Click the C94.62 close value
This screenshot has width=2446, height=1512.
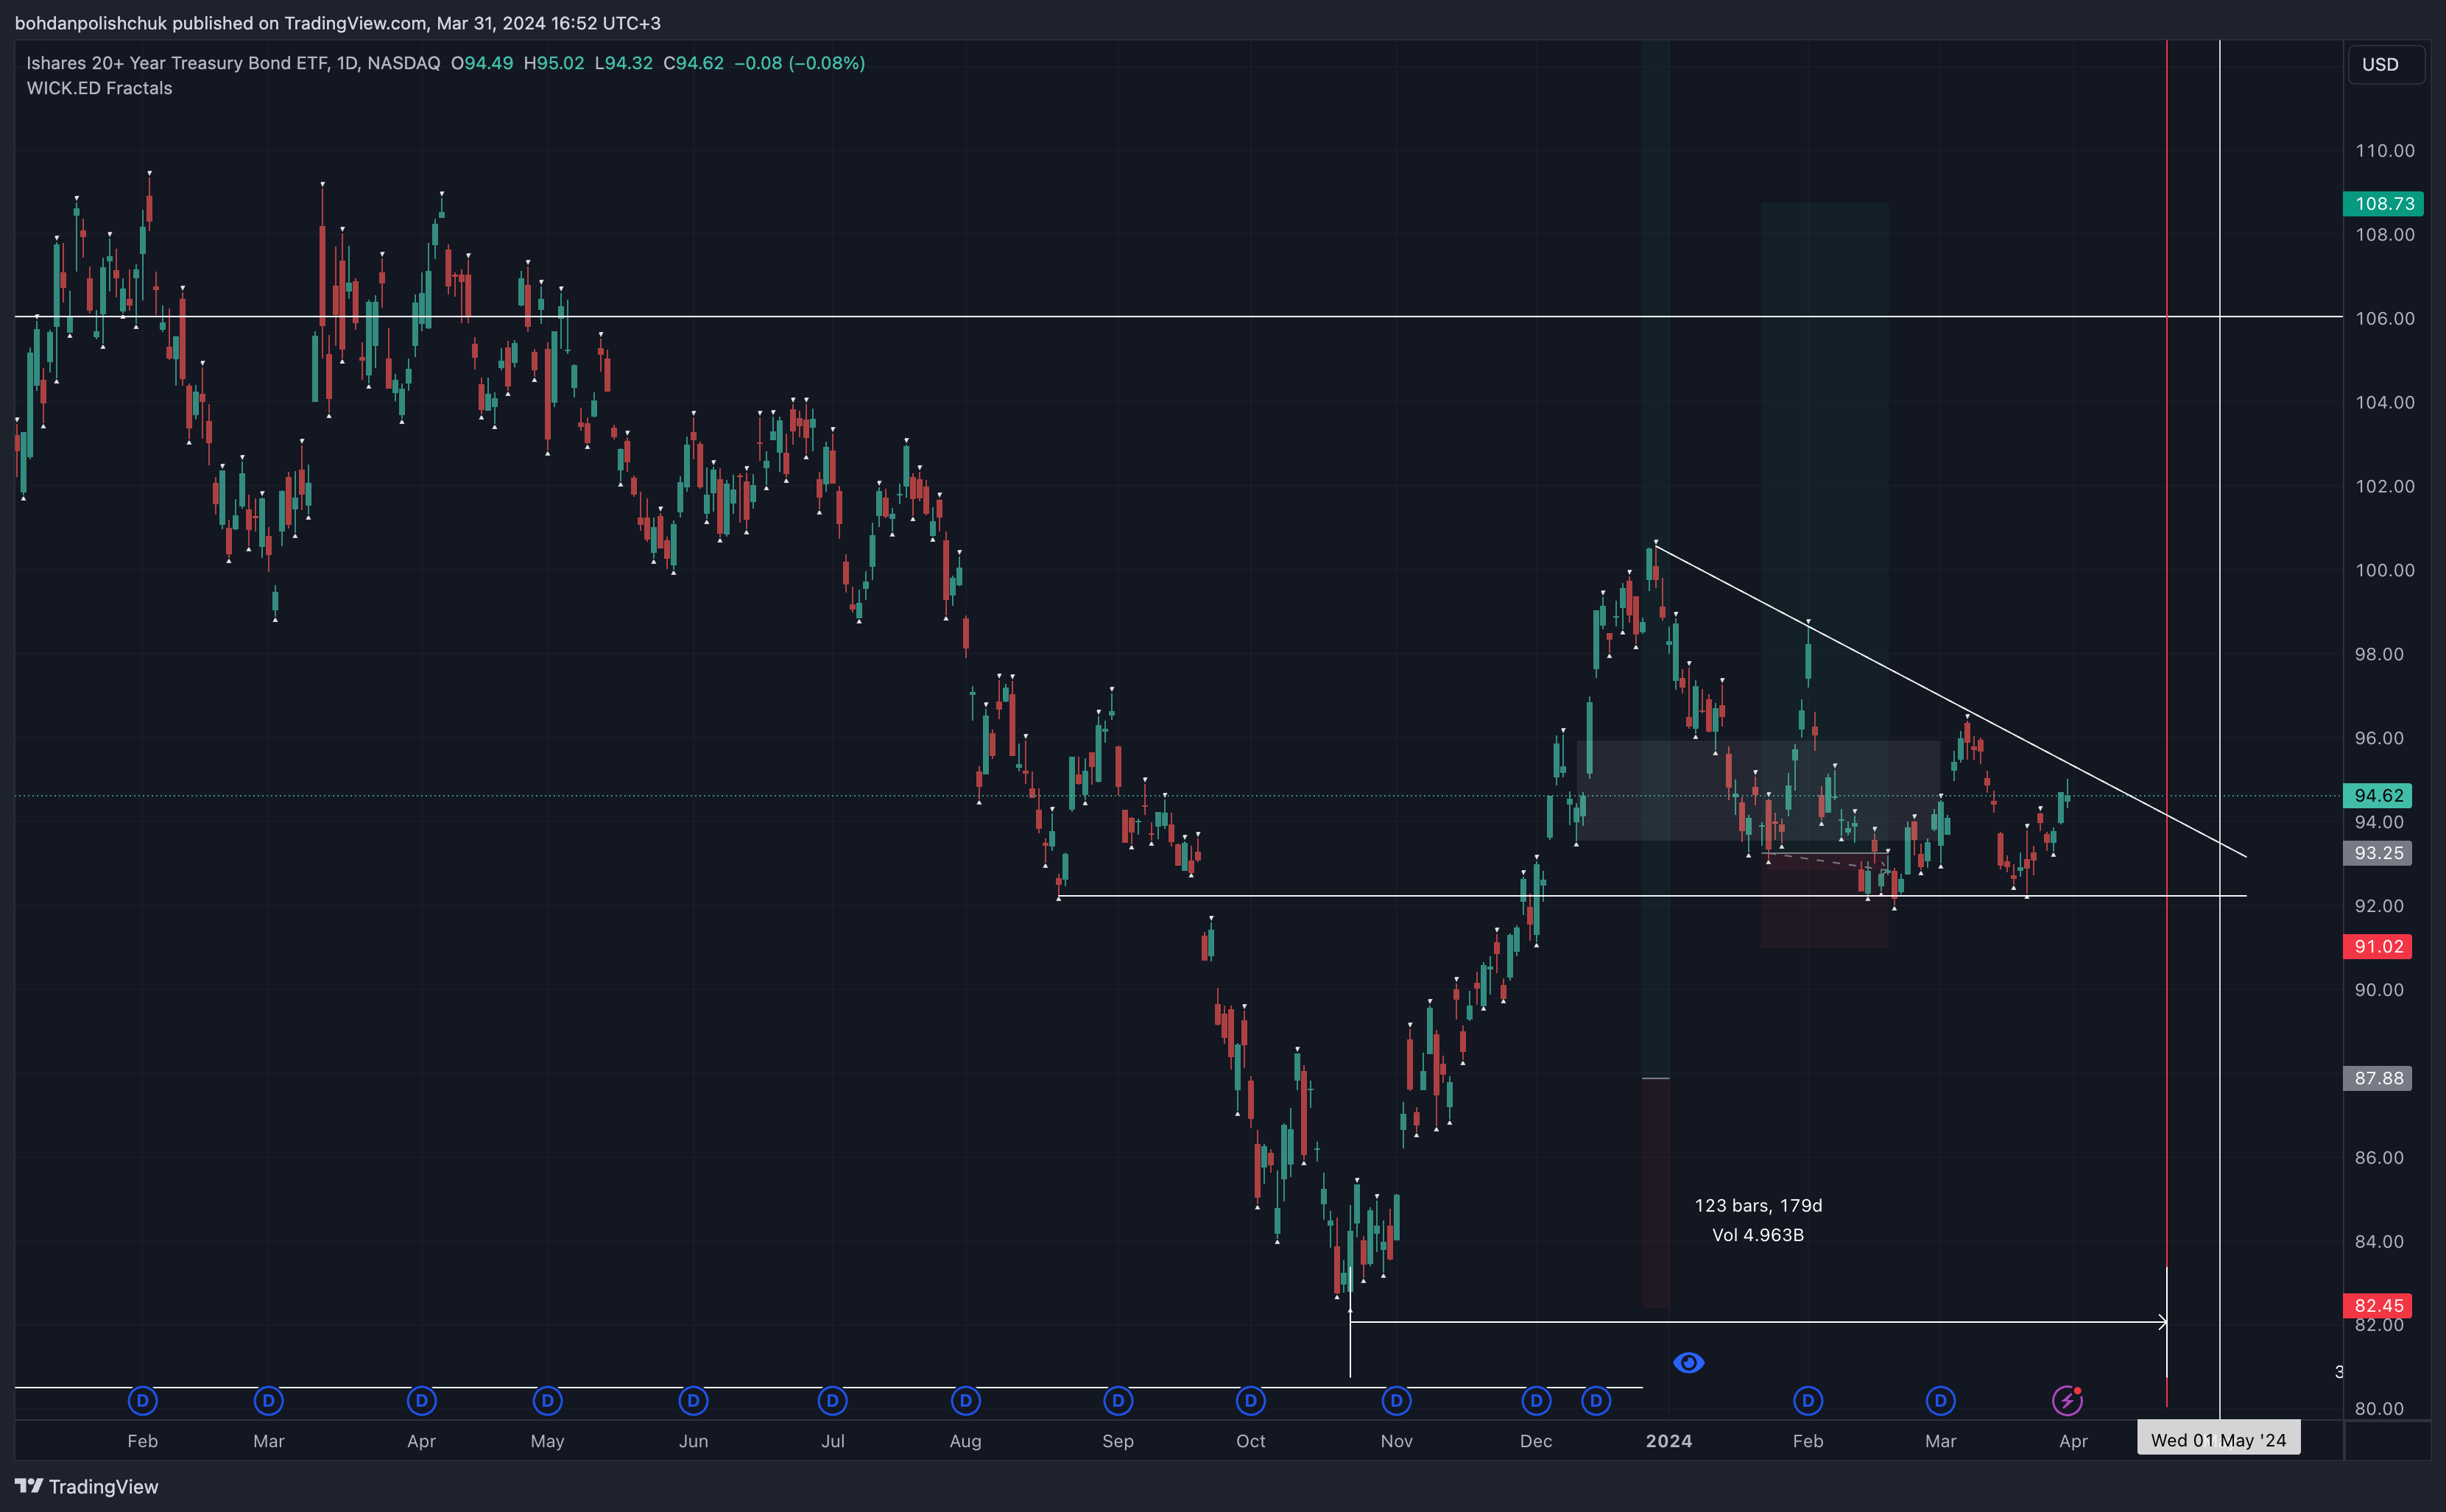point(693,63)
